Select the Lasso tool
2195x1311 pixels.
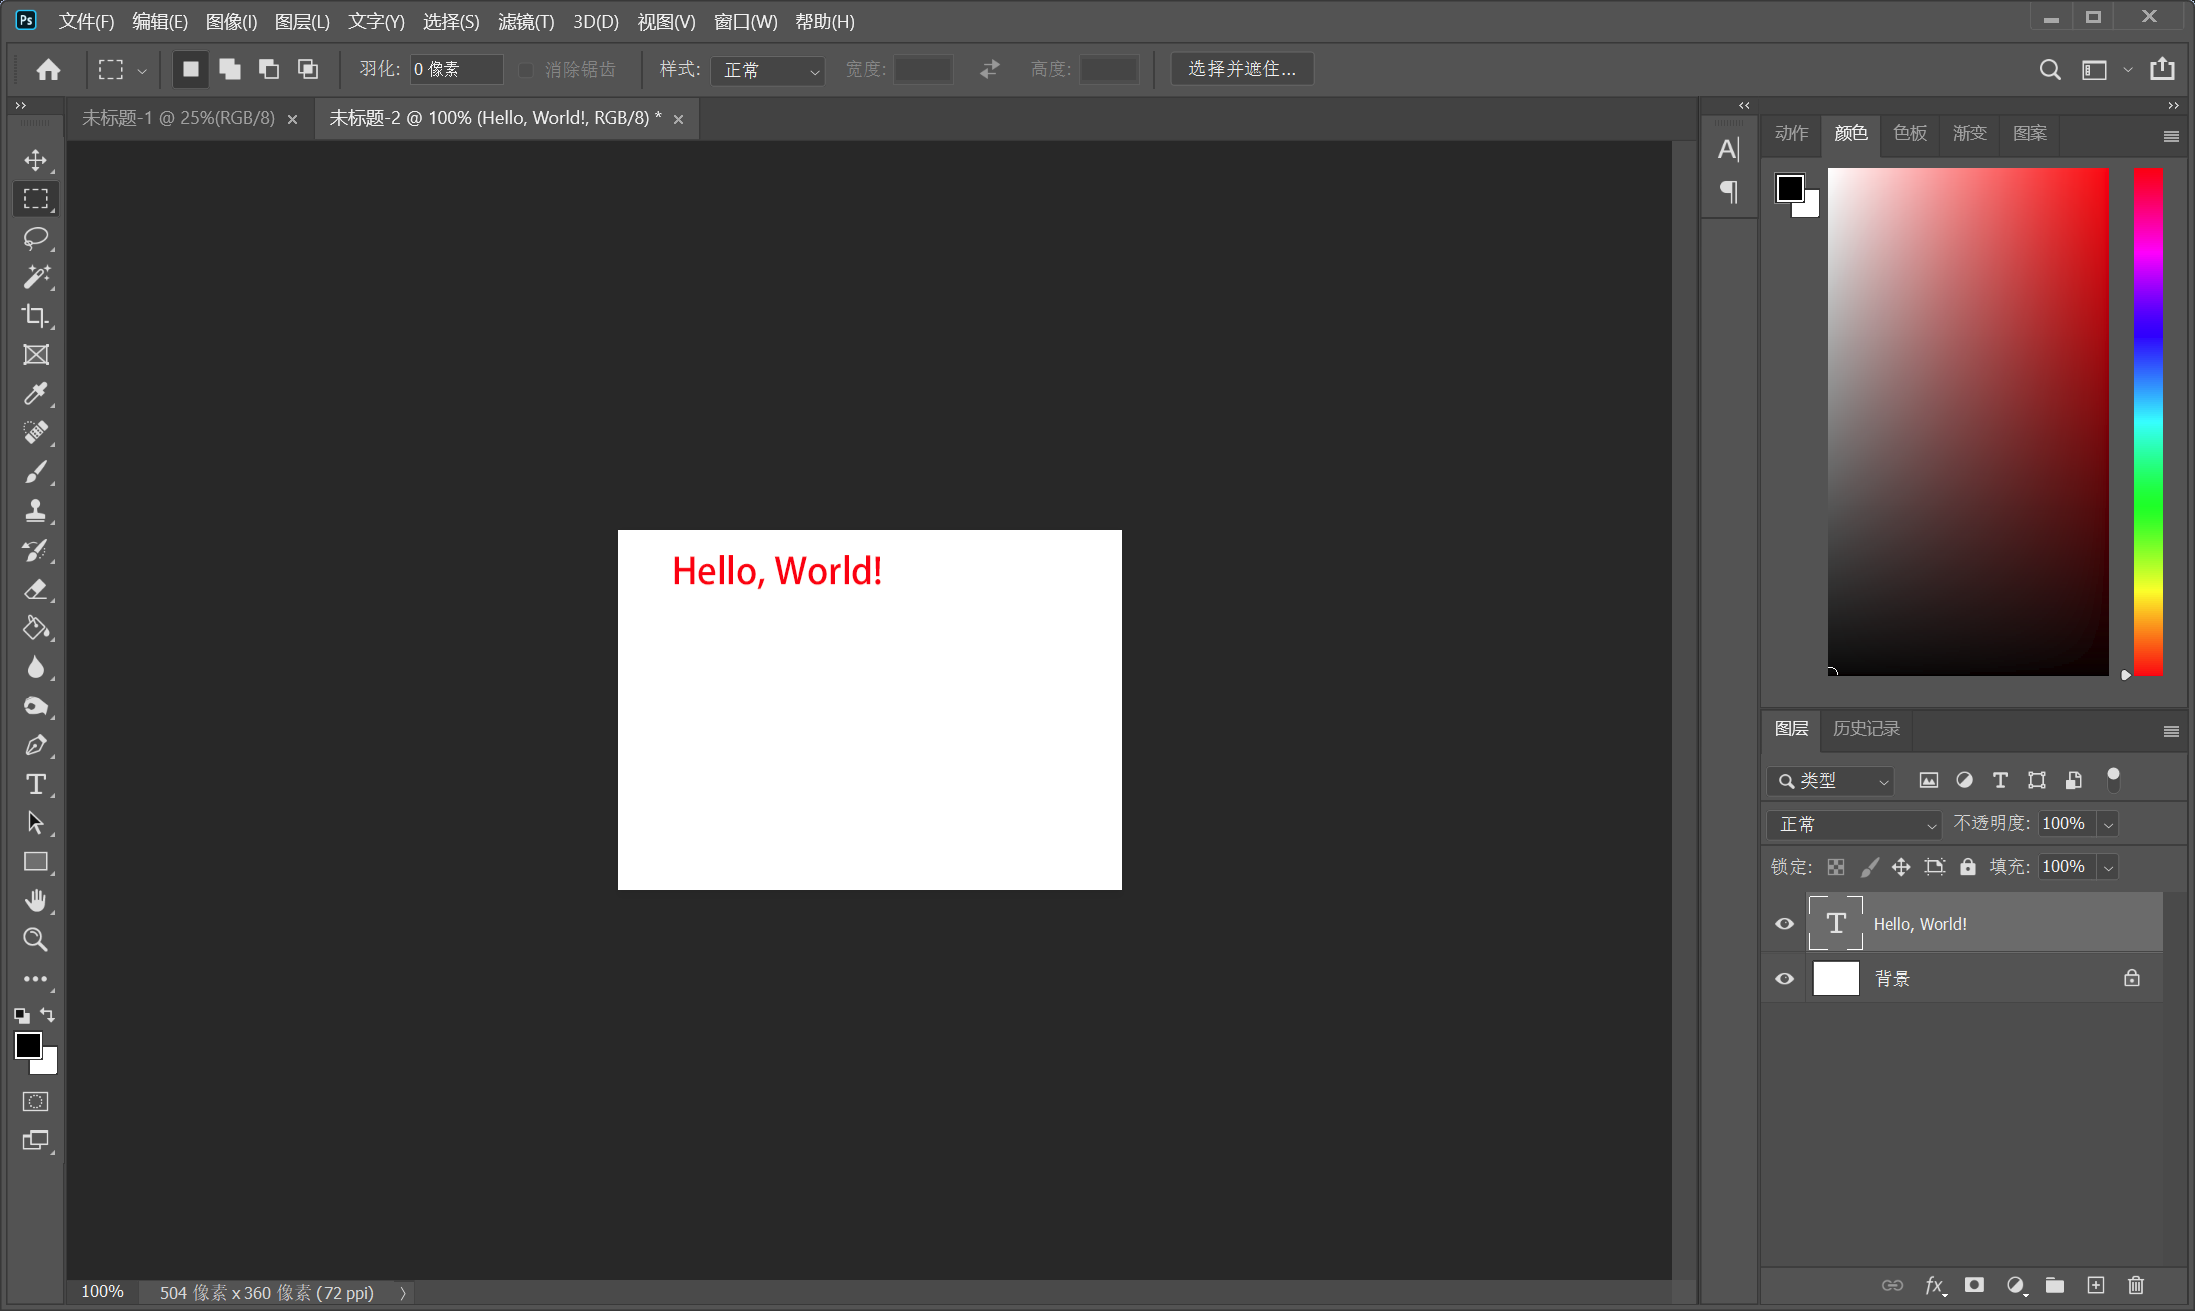click(x=35, y=238)
